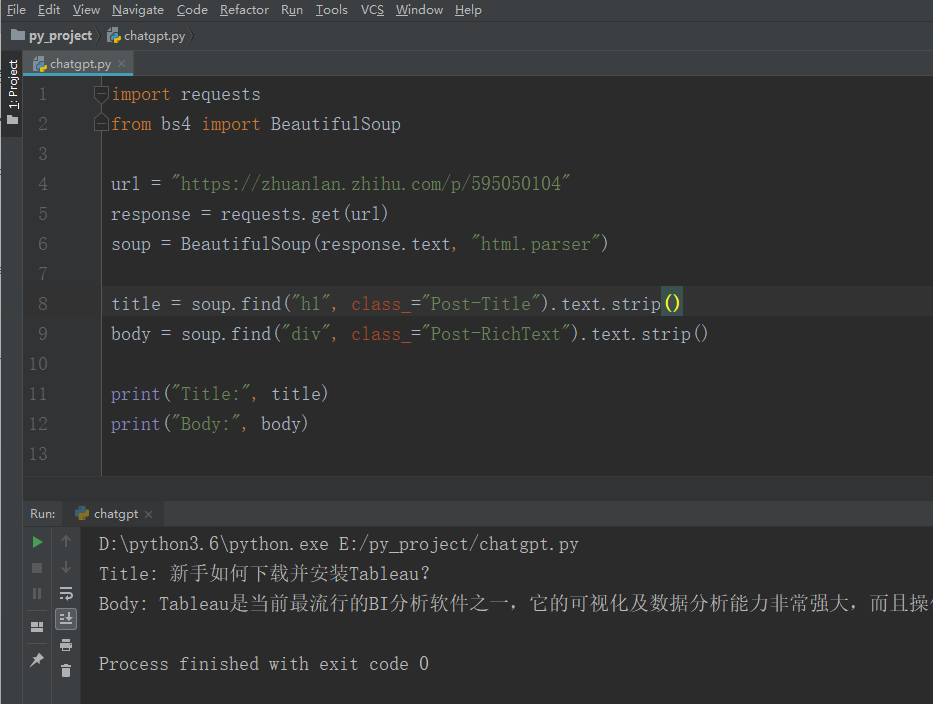This screenshot has width=933, height=704.
Task: Open the View menu
Action: (x=86, y=10)
